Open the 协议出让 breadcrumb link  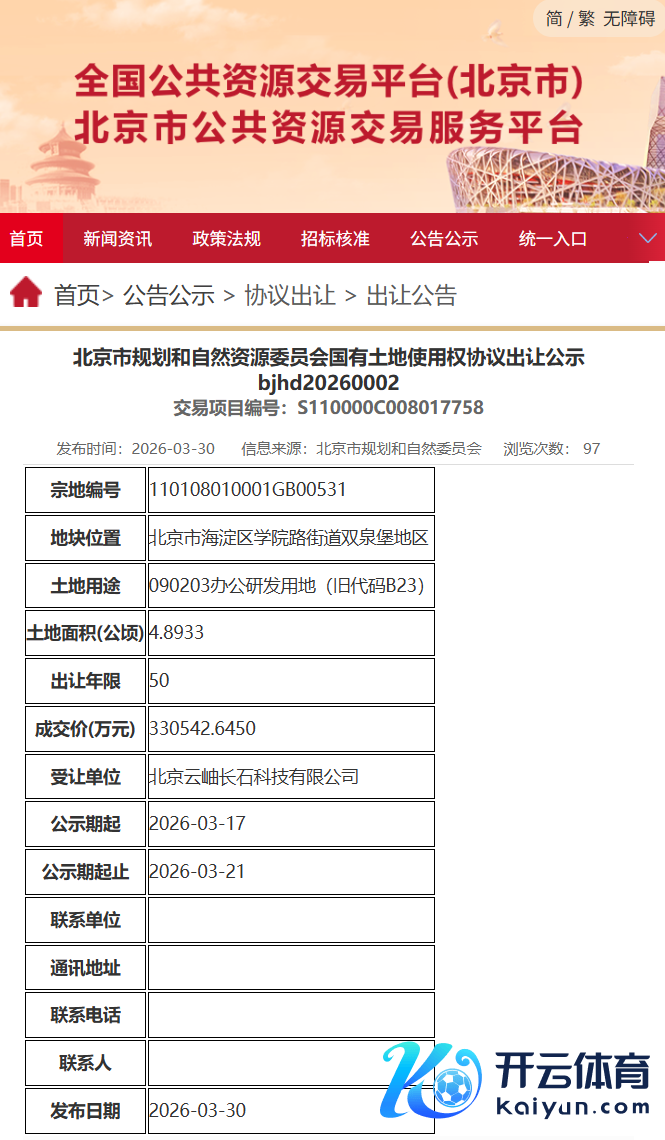290,295
